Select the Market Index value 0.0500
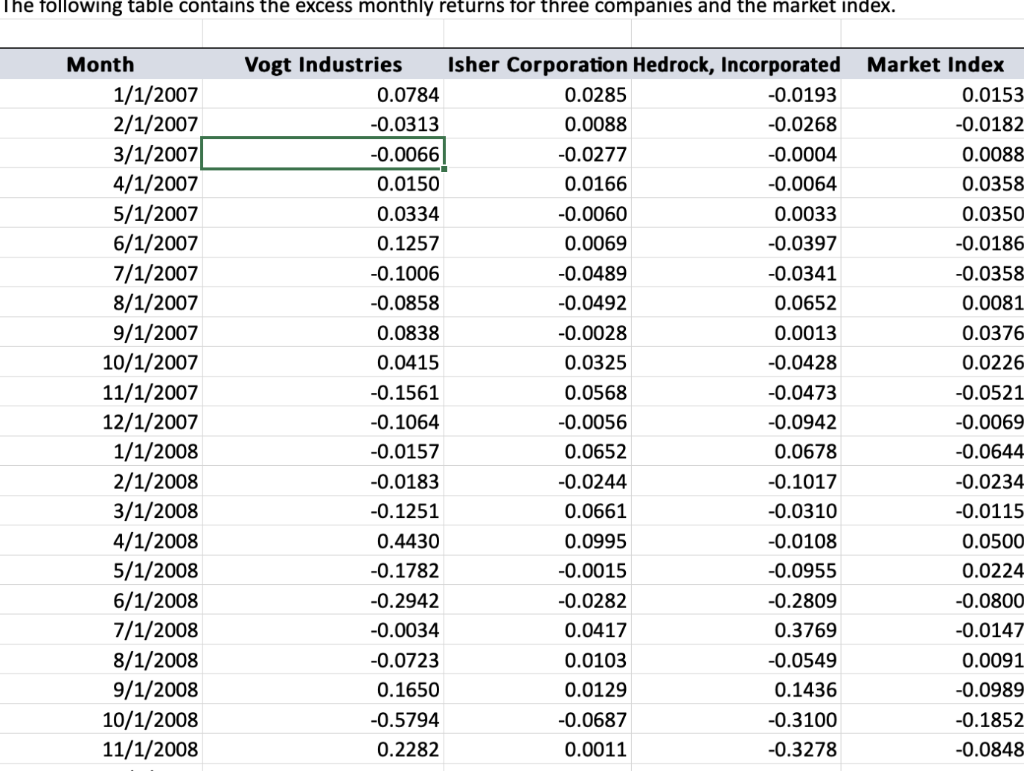 [995, 541]
